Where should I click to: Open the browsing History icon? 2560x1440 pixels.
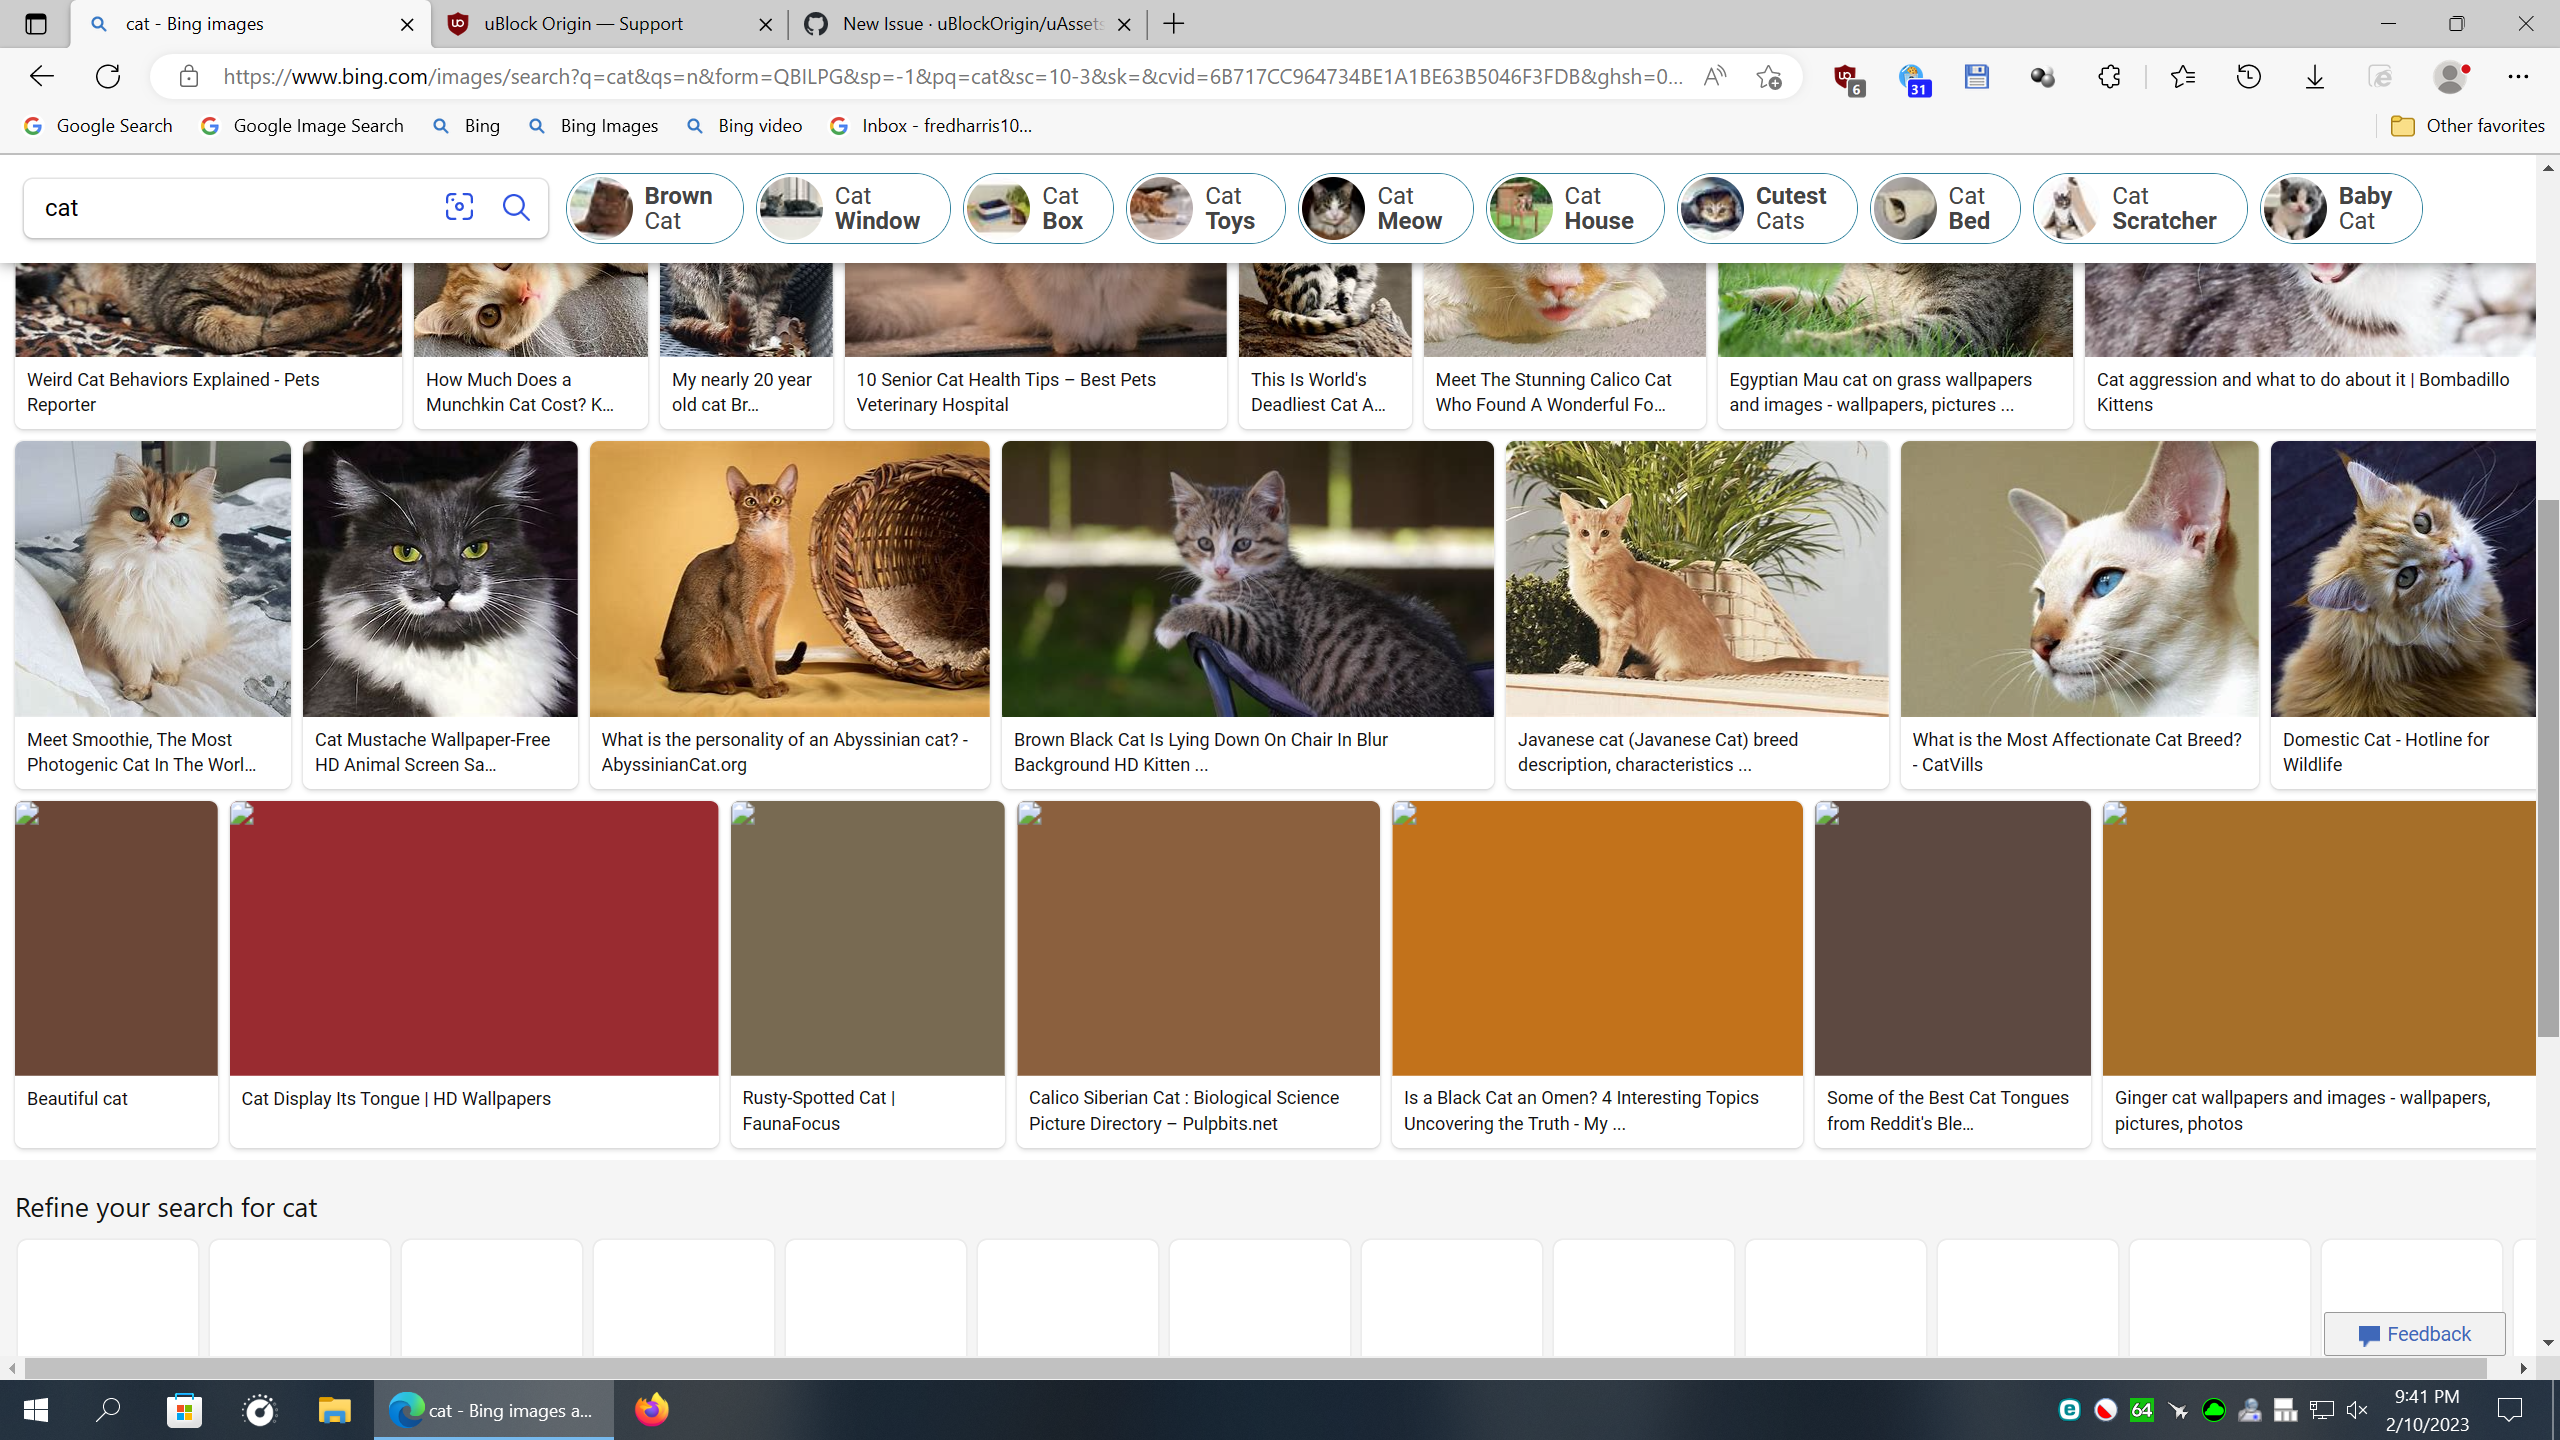click(x=2248, y=76)
